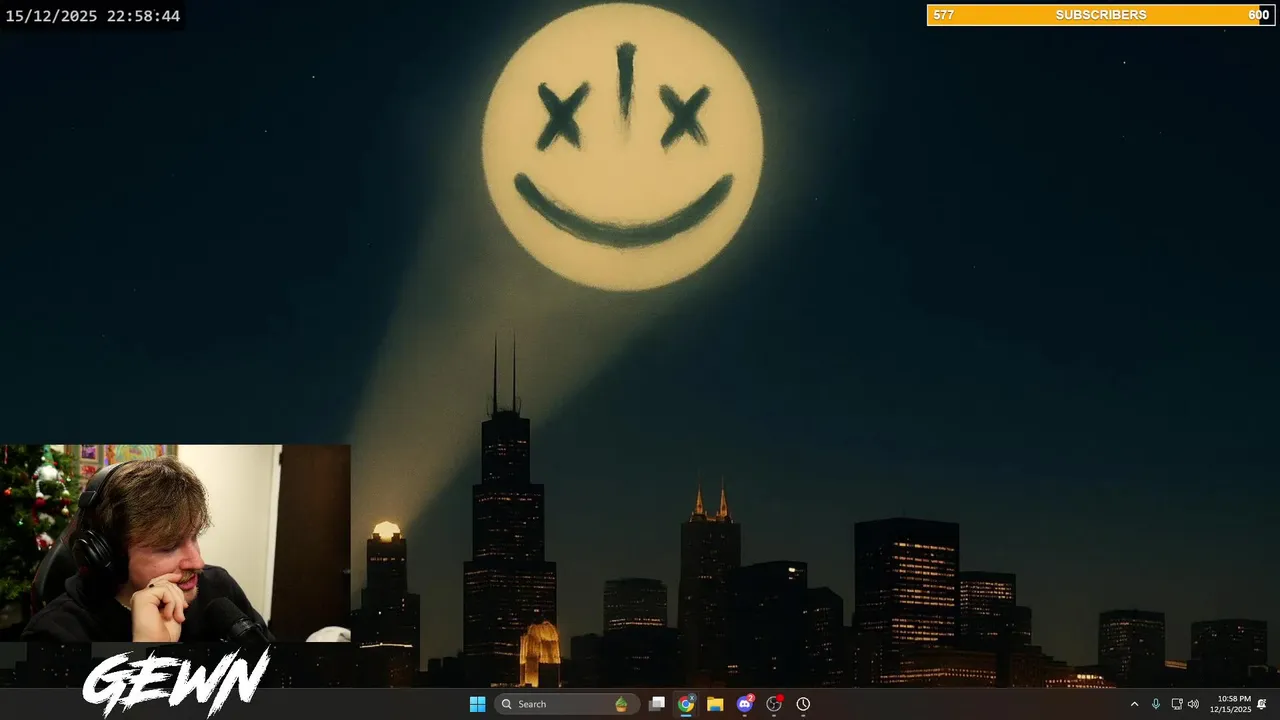Open network settings tray icon
This screenshot has width=1280, height=720.
click(1177, 704)
